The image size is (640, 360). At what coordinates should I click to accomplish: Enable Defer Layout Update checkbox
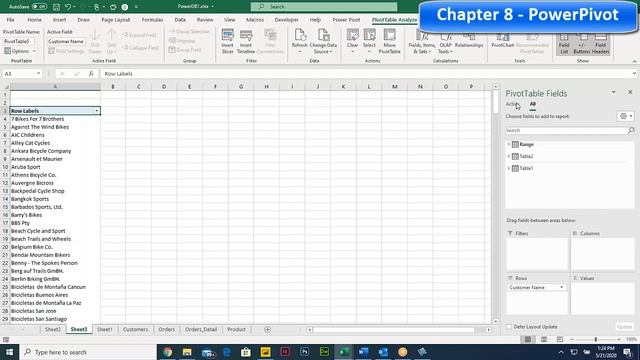[509, 327]
